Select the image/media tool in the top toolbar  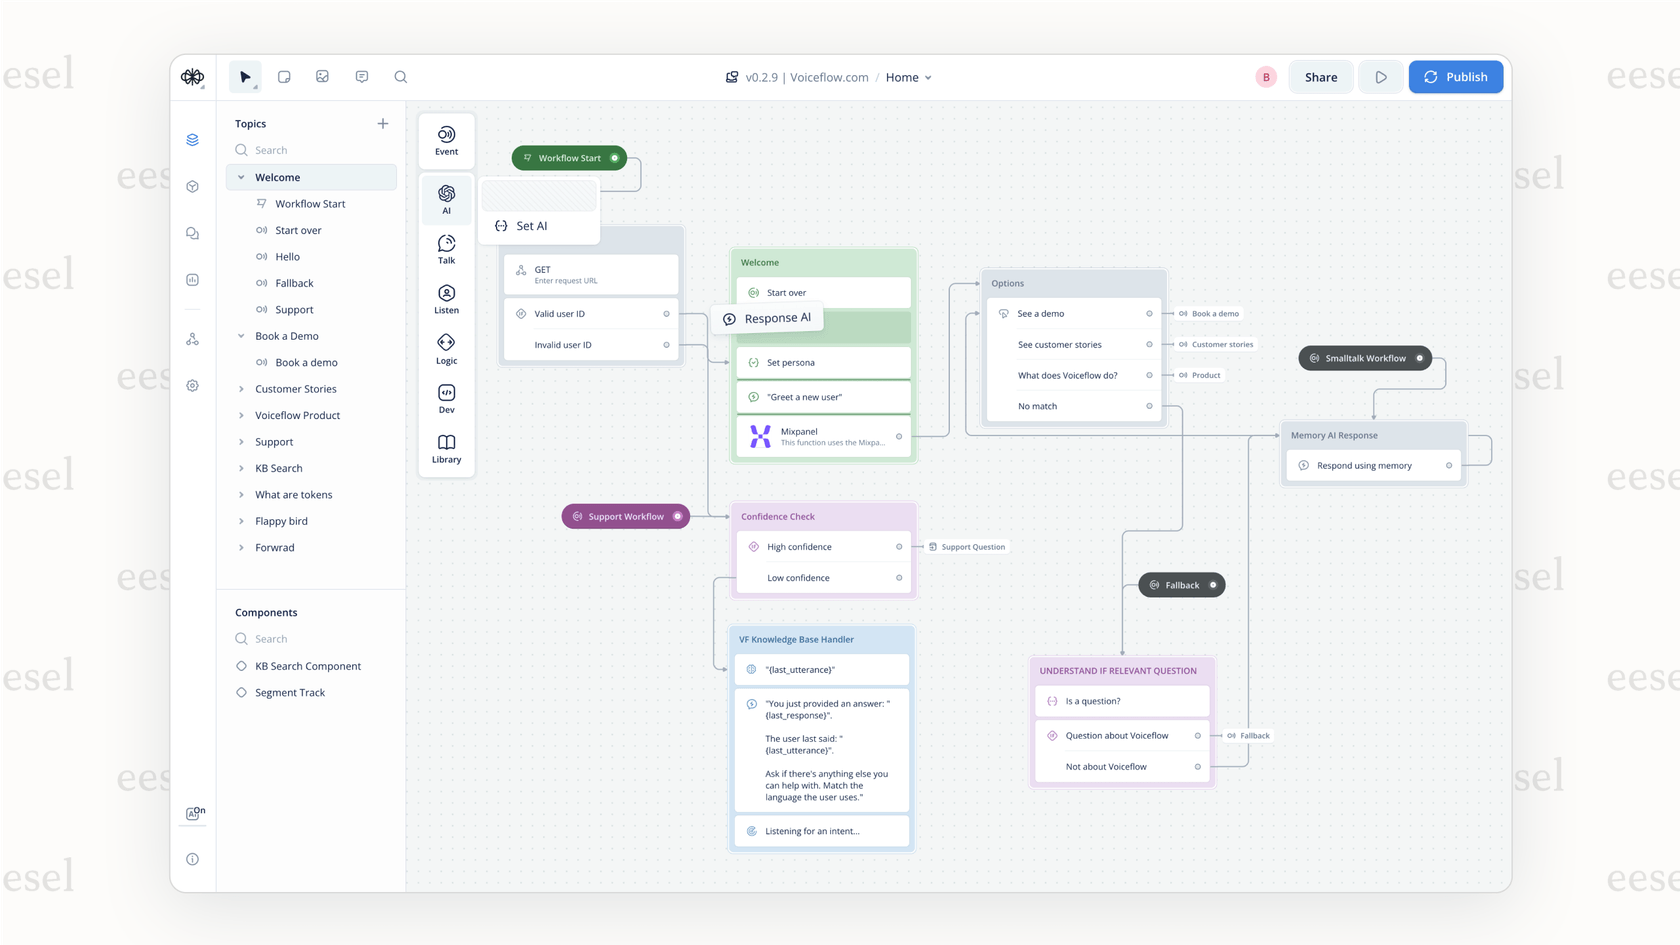pos(322,76)
